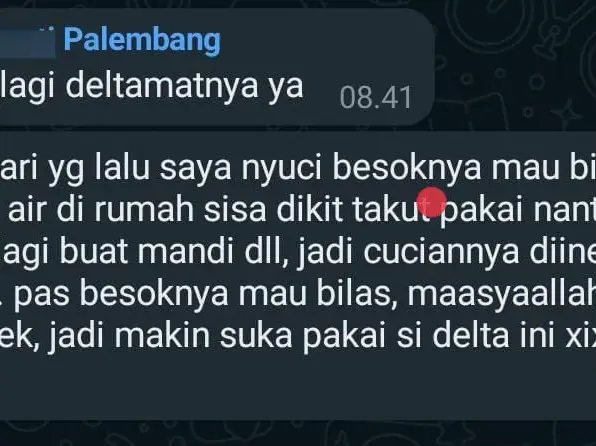Click the word "maasyaallah" in the message
This screenshot has width=596, height=446.
[502, 294]
